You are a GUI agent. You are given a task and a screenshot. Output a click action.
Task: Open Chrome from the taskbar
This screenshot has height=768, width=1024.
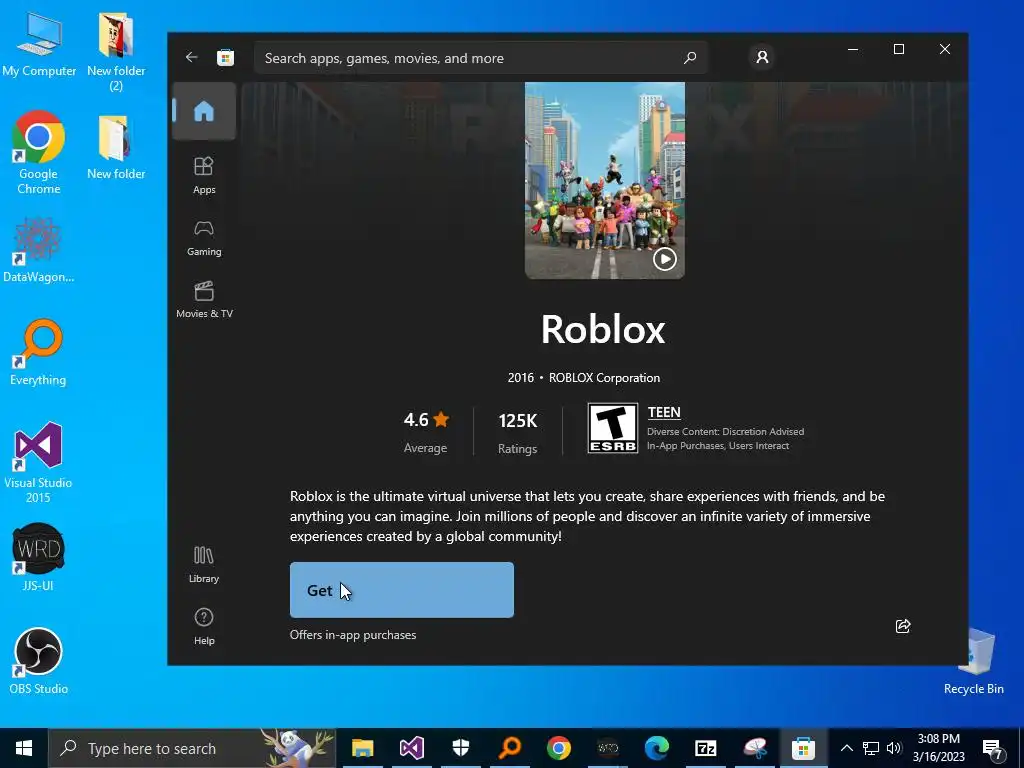tap(559, 748)
